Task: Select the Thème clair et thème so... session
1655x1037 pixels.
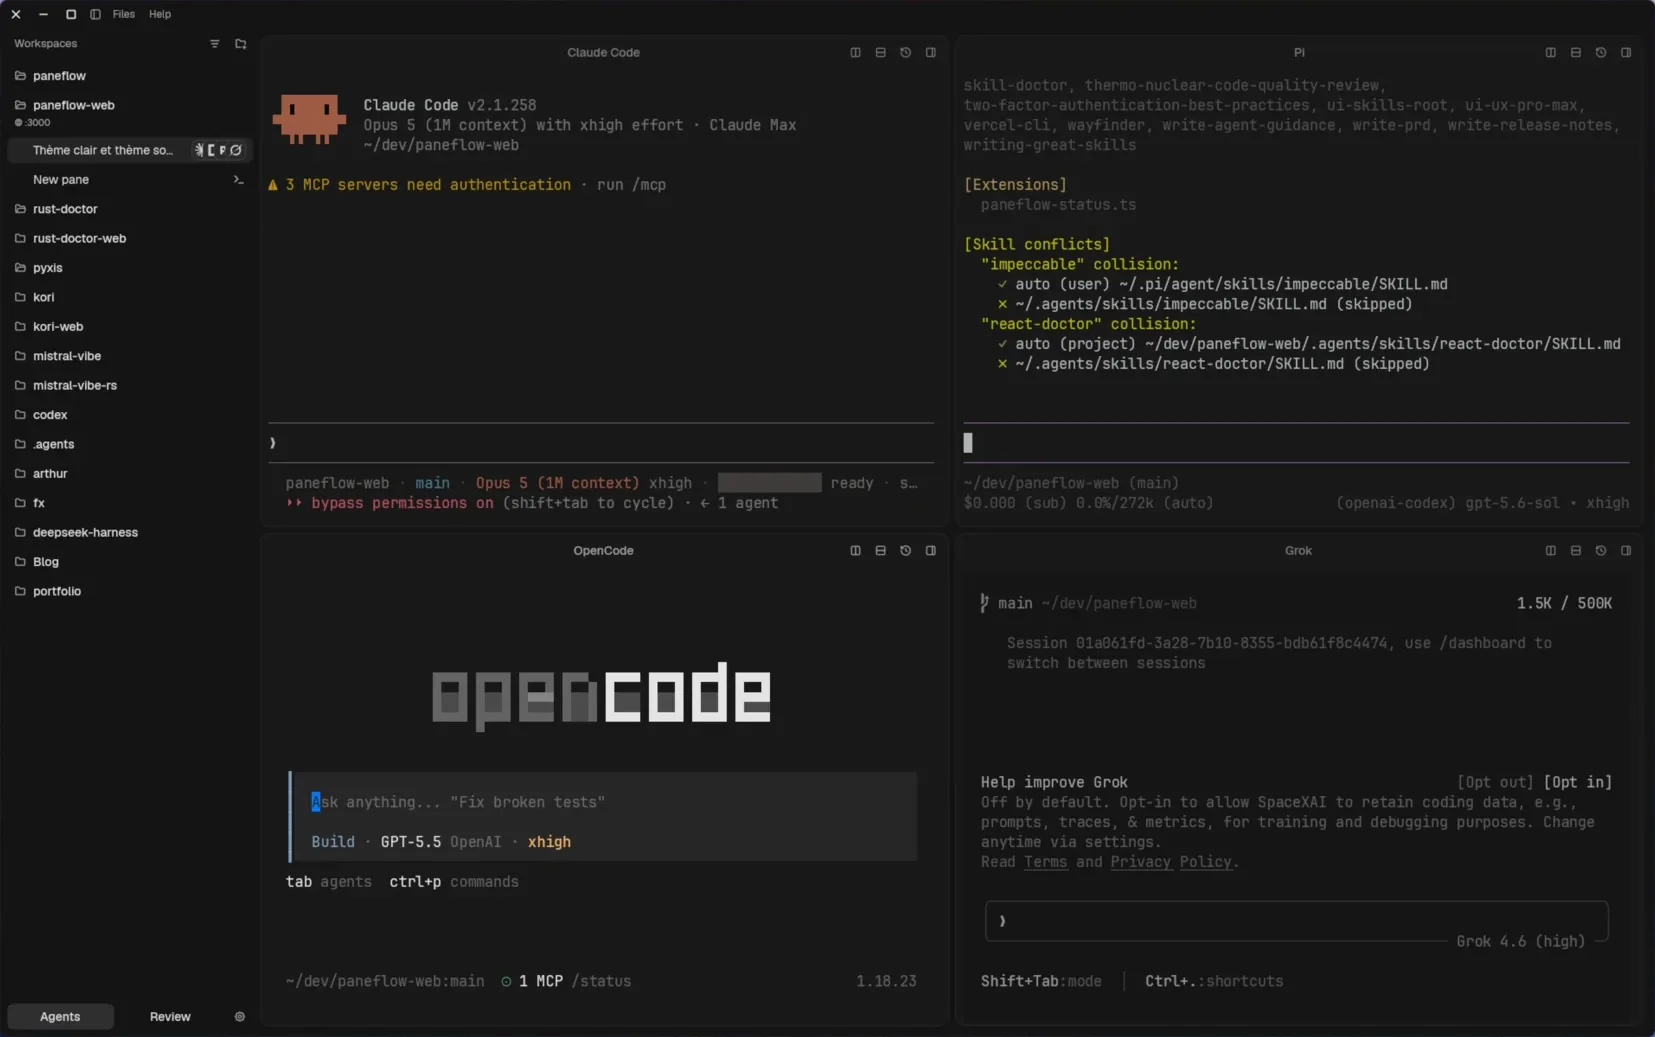Action: (x=130, y=150)
